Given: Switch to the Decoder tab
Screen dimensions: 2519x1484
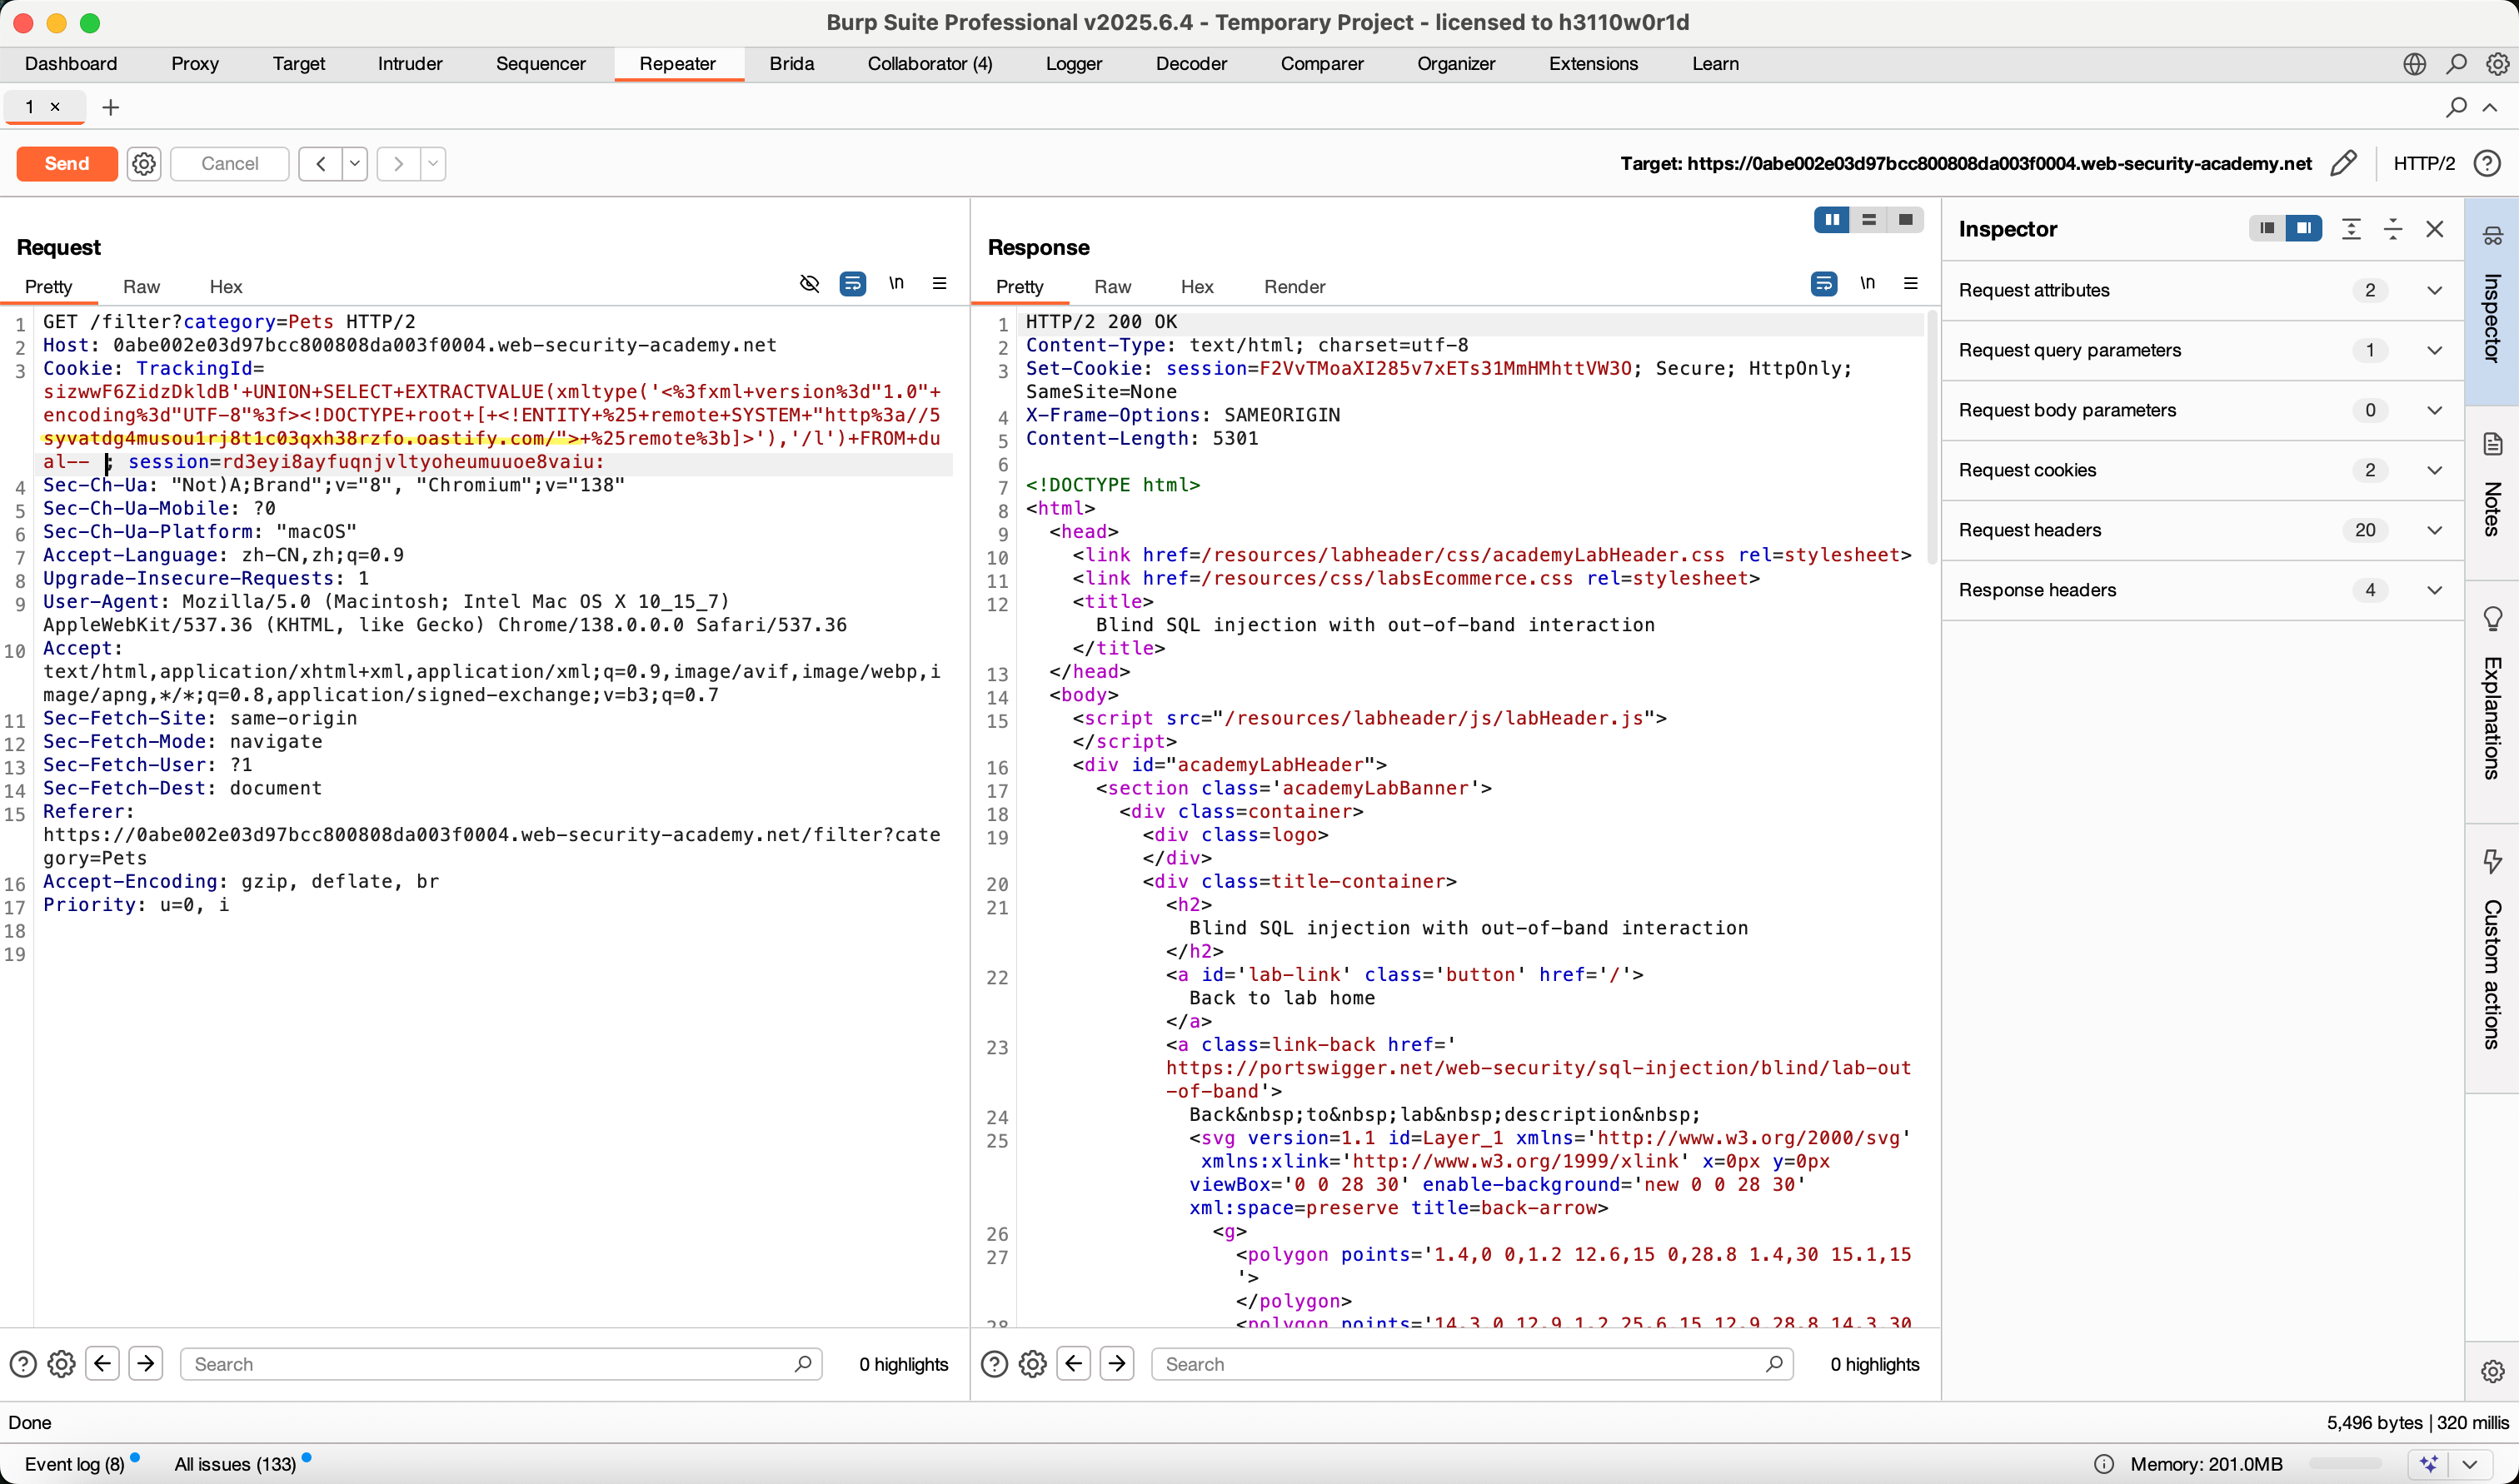Looking at the screenshot, I should (1191, 63).
